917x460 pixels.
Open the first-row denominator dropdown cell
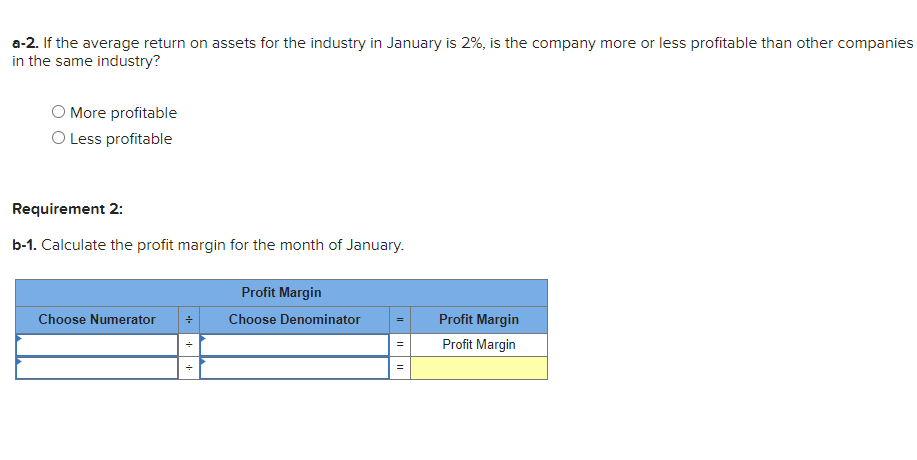click(294, 345)
